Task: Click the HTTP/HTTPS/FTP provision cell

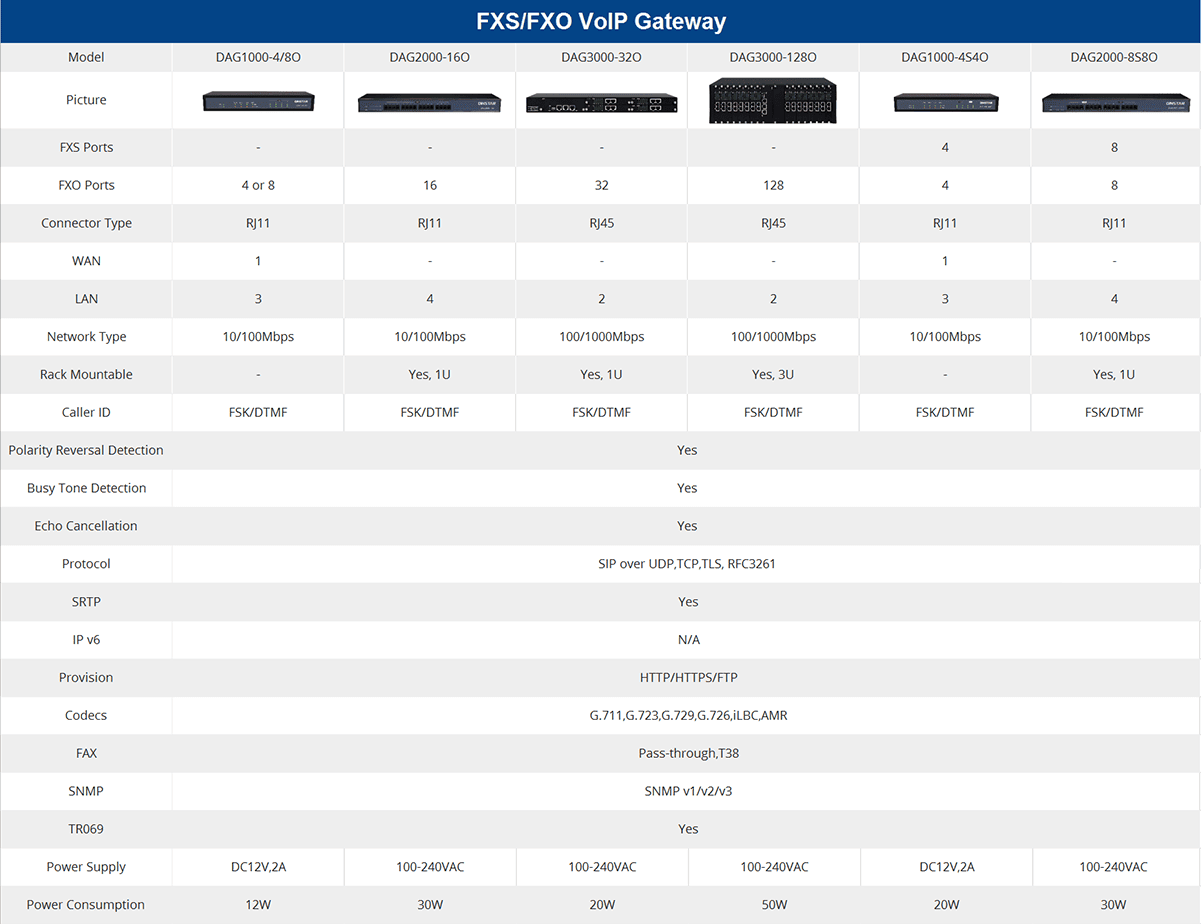Action: [x=687, y=678]
